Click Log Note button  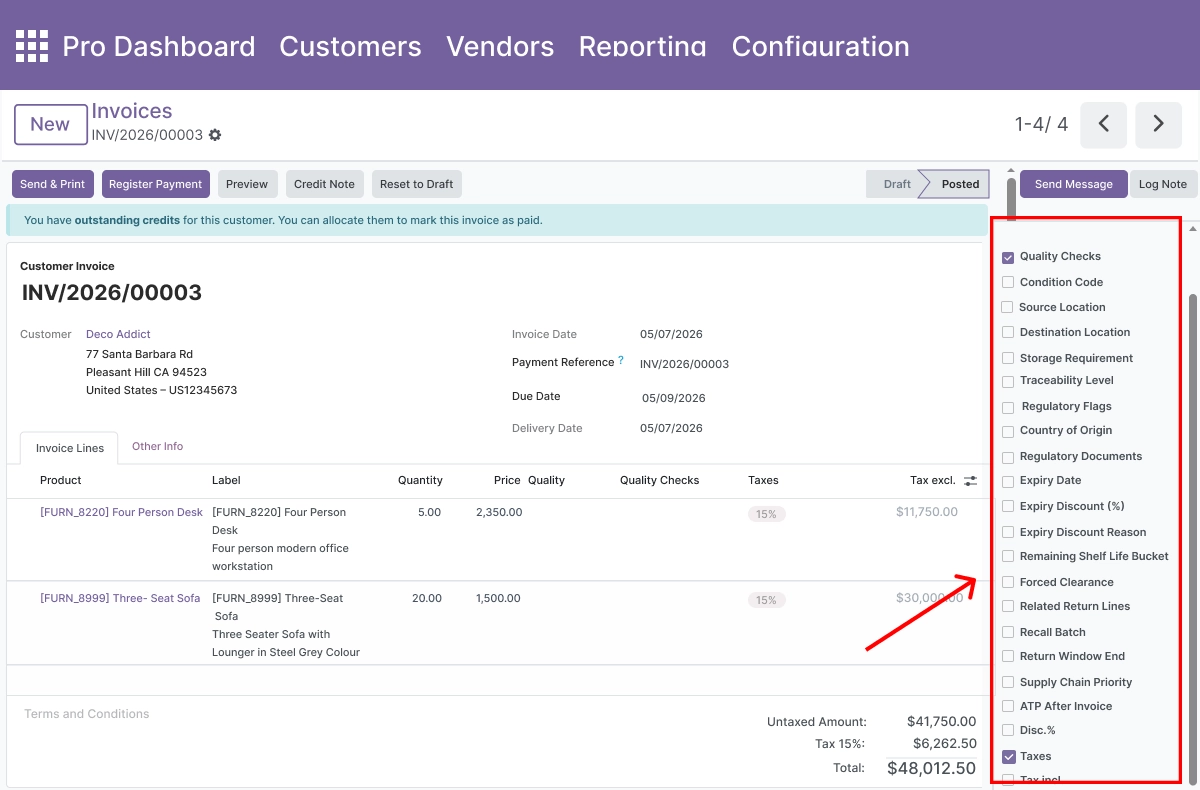click(x=1163, y=184)
